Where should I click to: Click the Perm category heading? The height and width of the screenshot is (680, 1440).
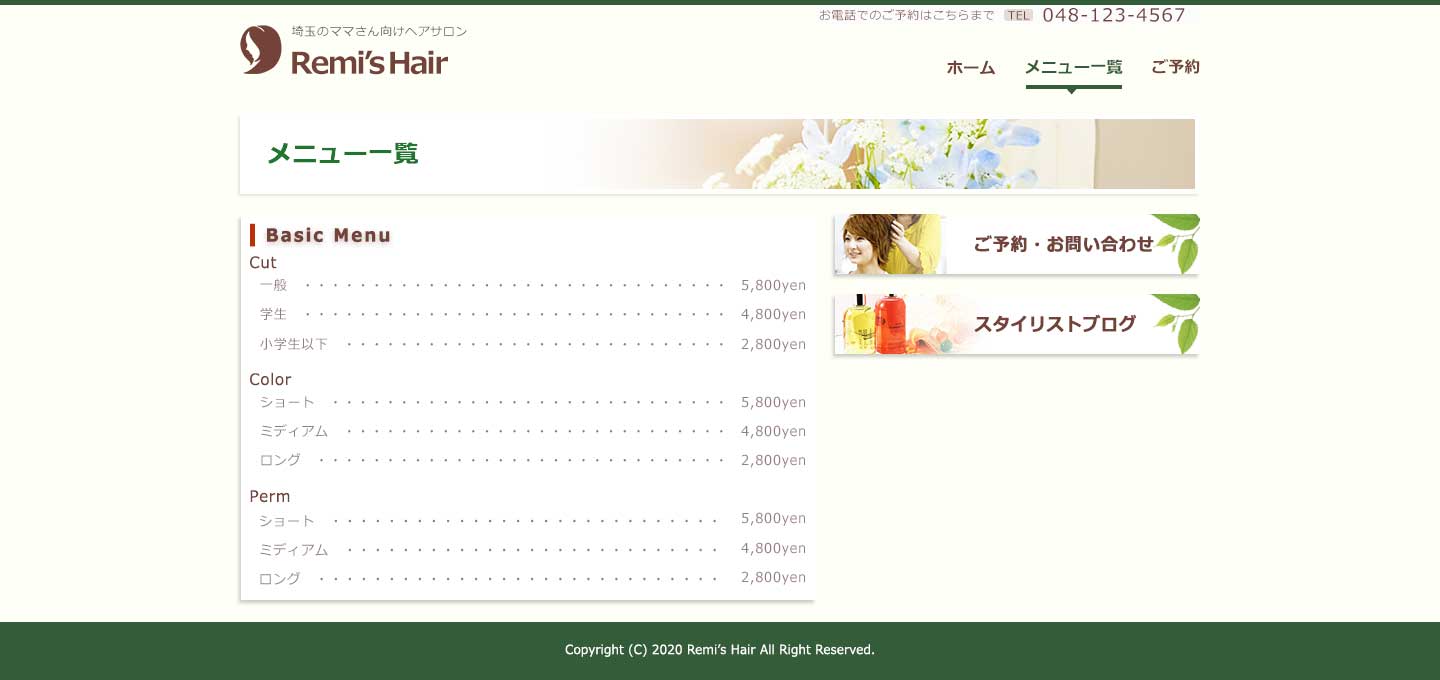269,496
